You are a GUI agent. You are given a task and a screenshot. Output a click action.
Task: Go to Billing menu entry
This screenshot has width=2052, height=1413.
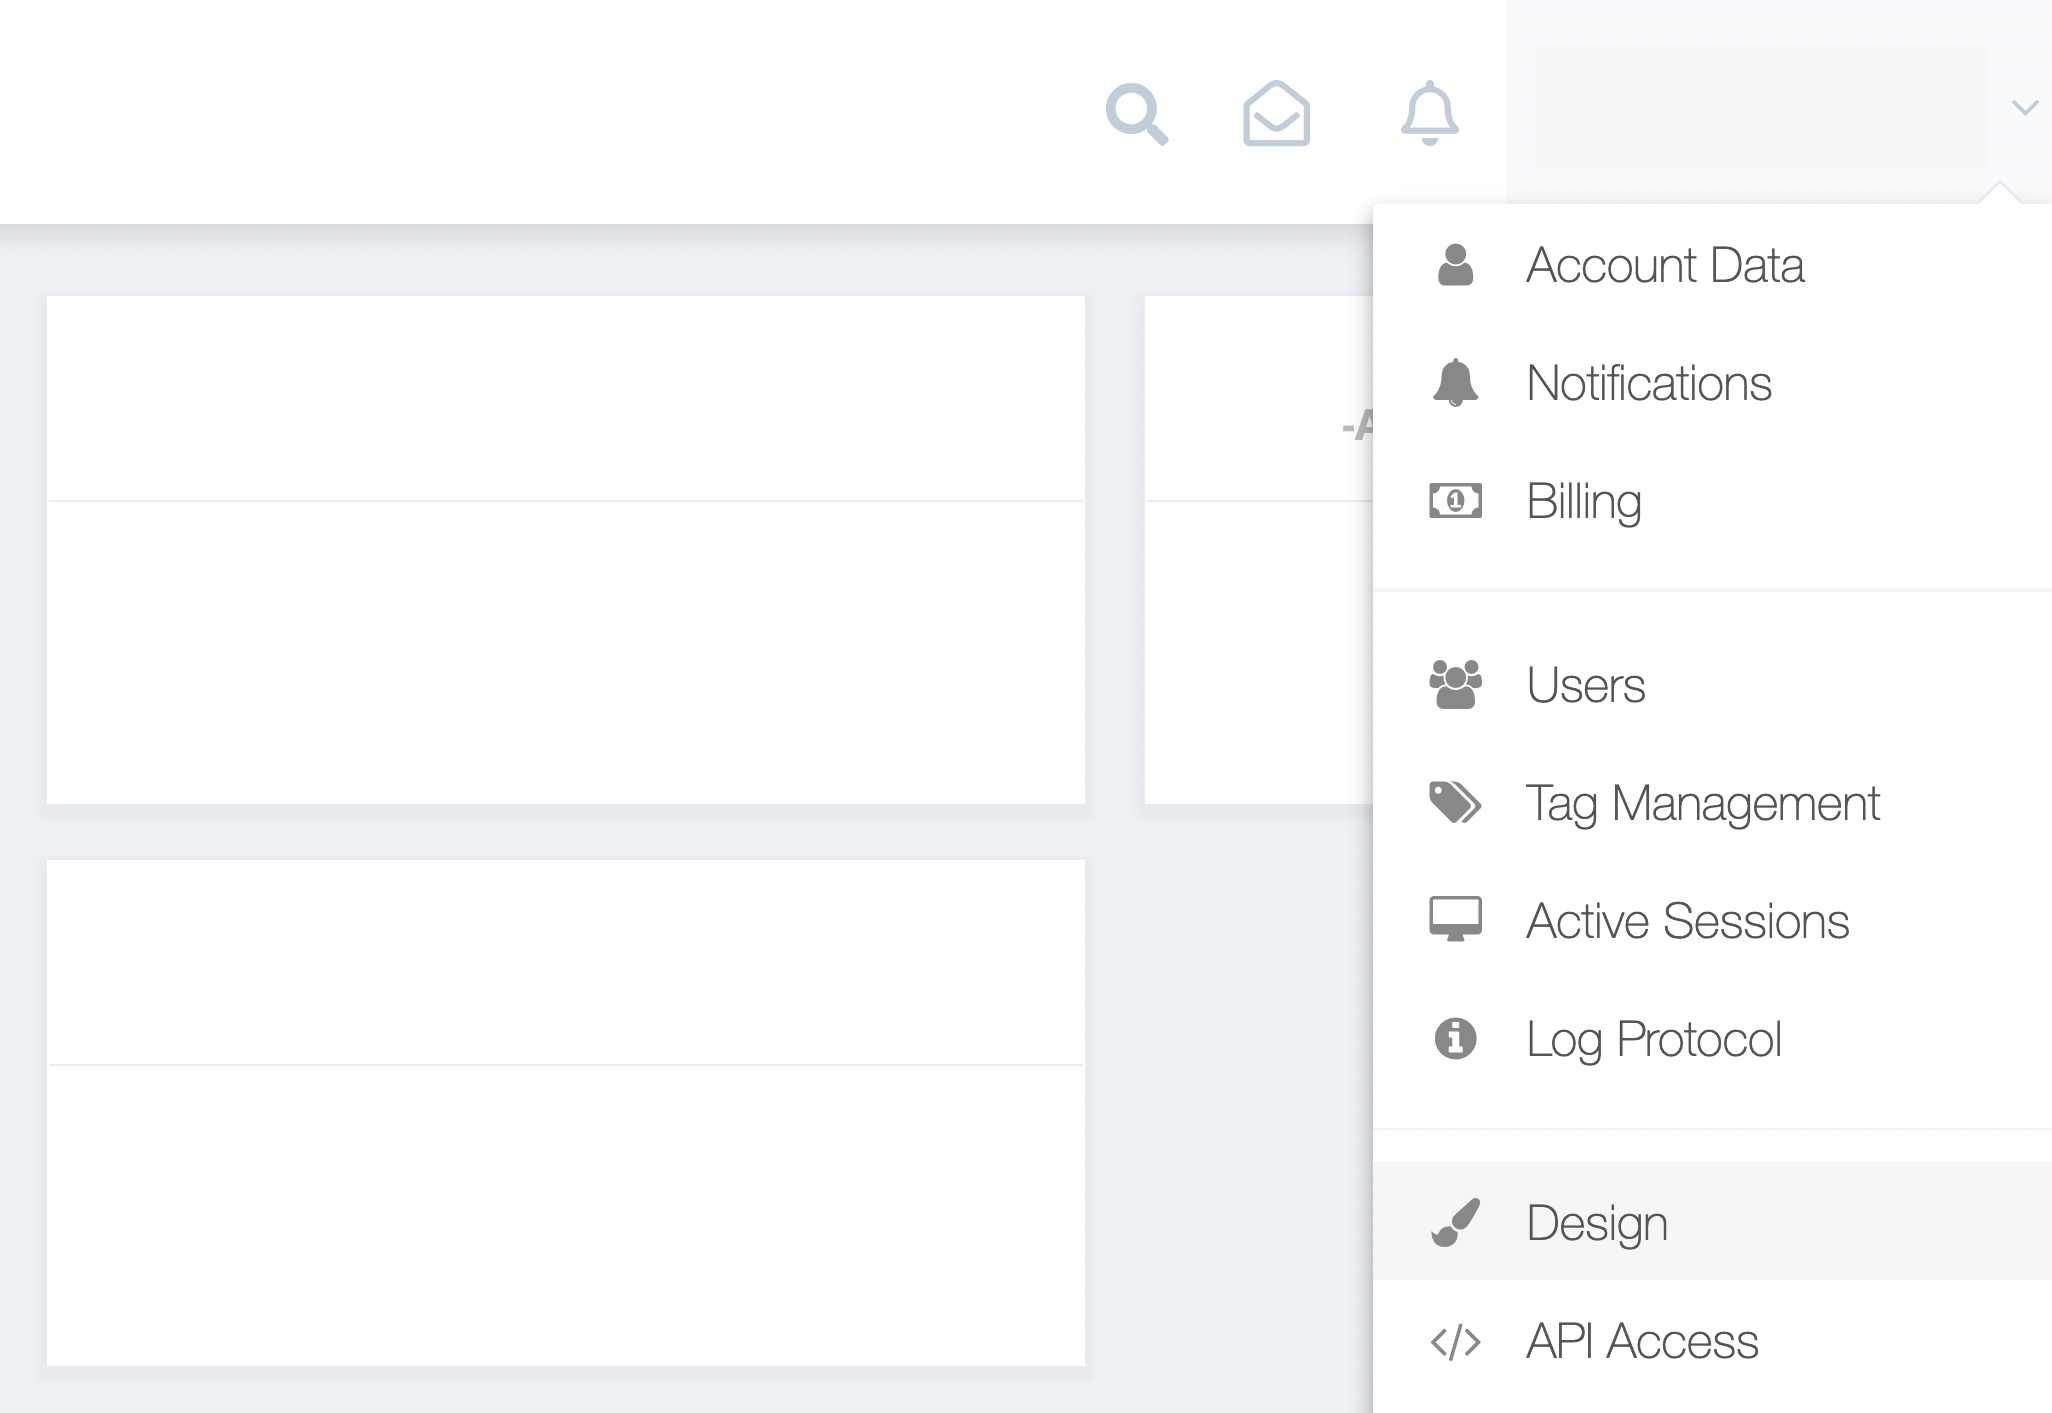[1712, 501]
